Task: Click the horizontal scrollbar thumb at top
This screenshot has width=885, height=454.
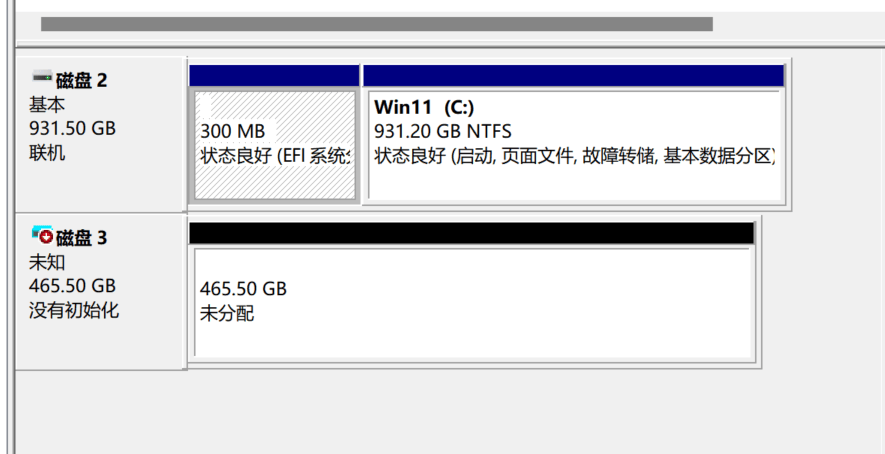Action: pos(376,24)
